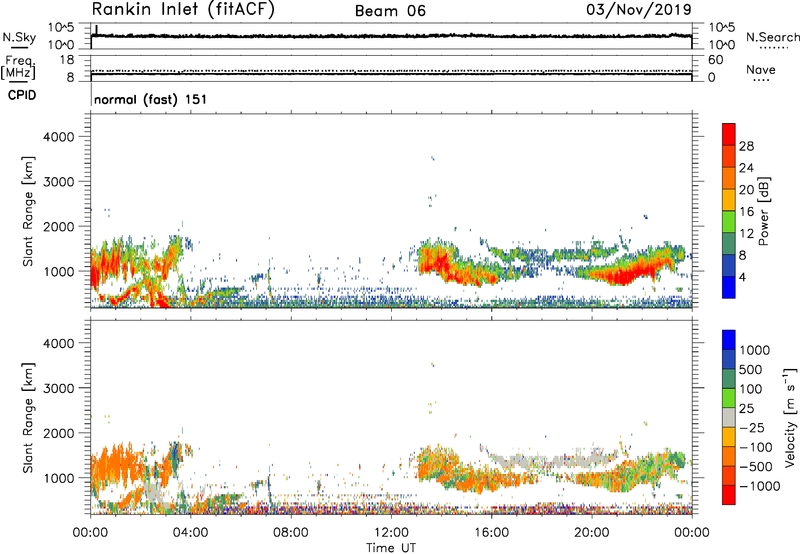Click the grey -25 to 25 Velocity color band
Screen dimensions: 800x554
pyautogui.click(x=729, y=417)
